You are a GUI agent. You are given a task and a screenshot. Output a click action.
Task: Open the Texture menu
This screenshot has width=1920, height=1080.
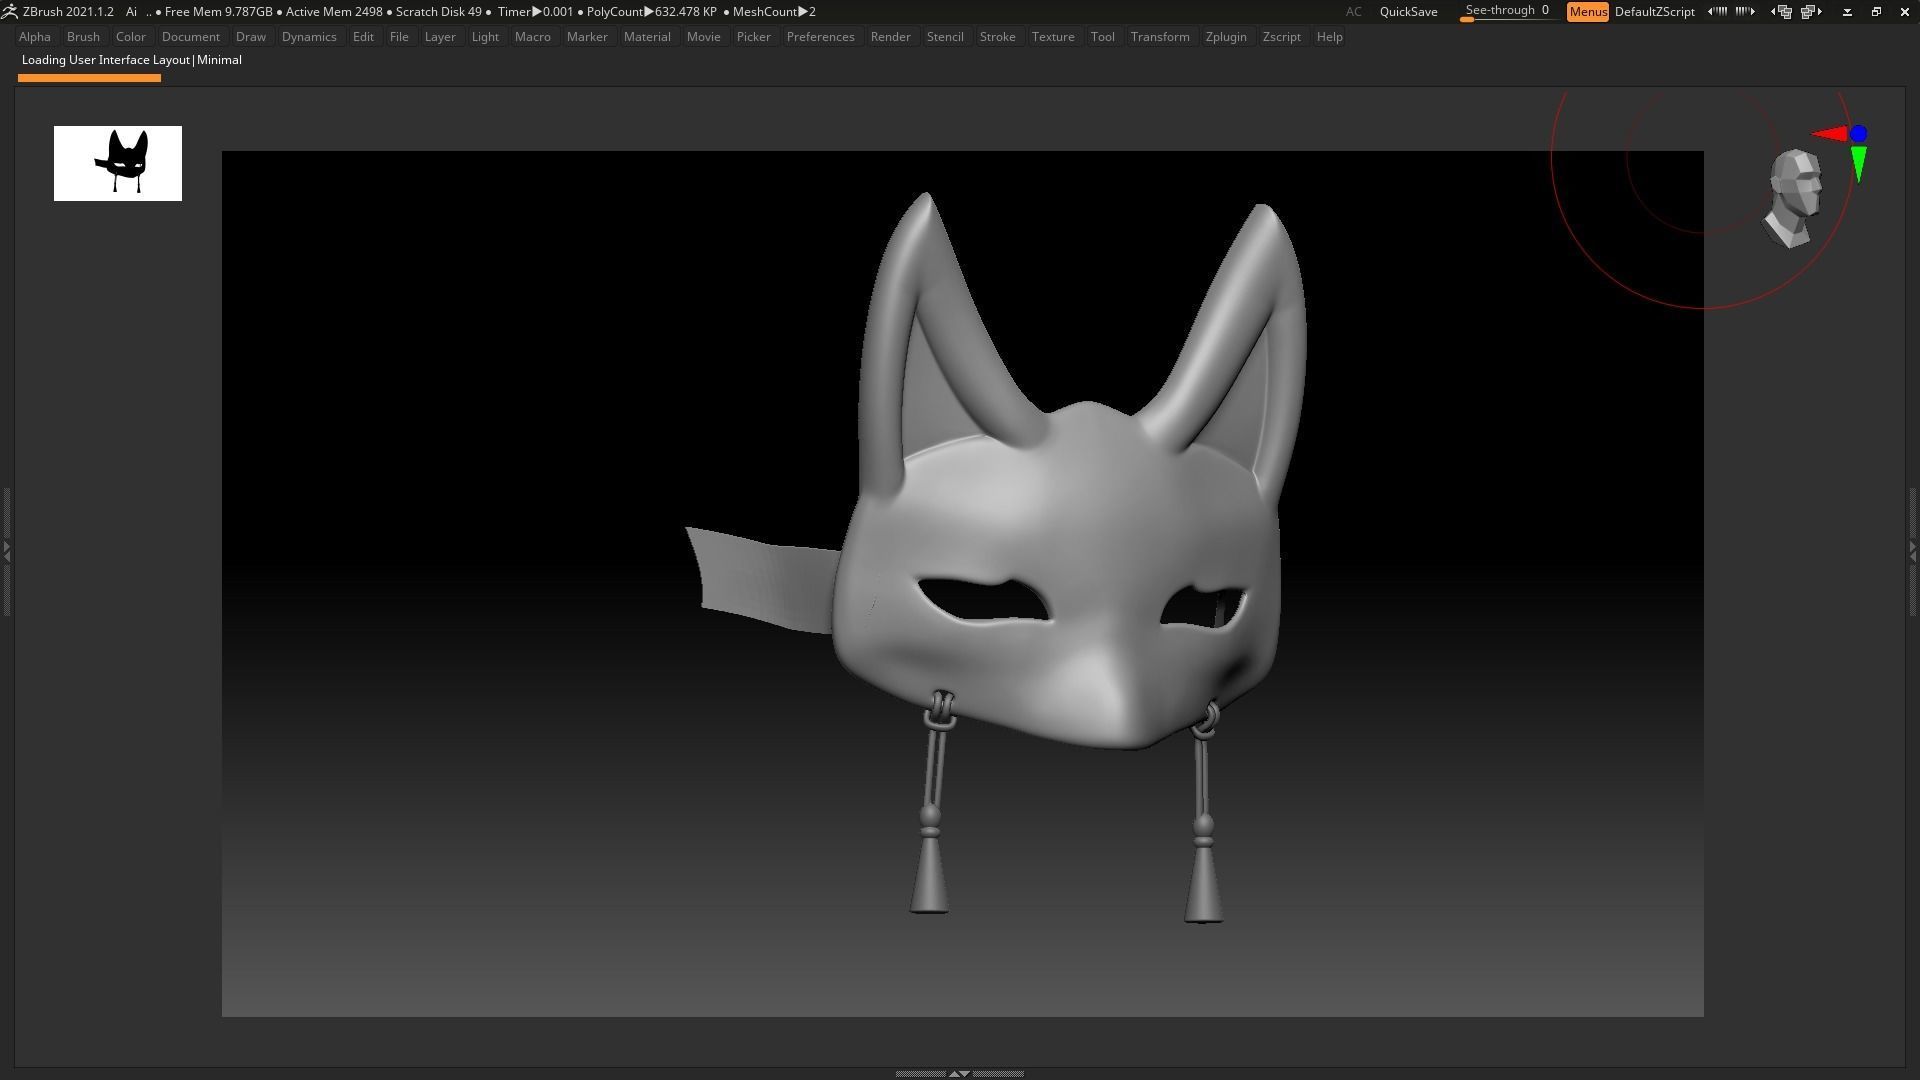tap(1053, 37)
